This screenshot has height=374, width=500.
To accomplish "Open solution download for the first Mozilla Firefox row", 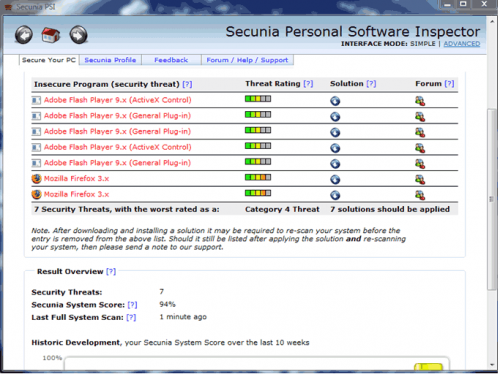I will coord(335,179).
